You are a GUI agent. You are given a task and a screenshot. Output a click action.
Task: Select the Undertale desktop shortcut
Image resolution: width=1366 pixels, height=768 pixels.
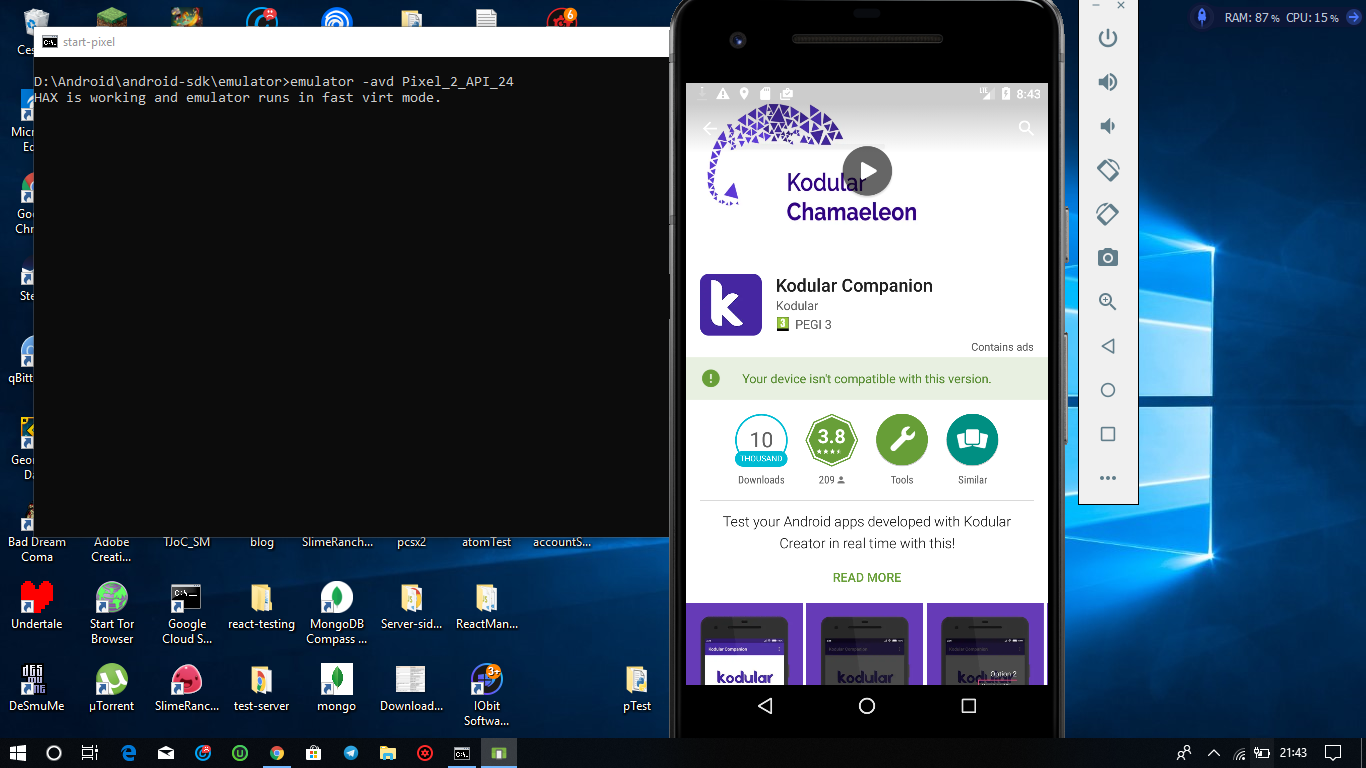coord(37,606)
